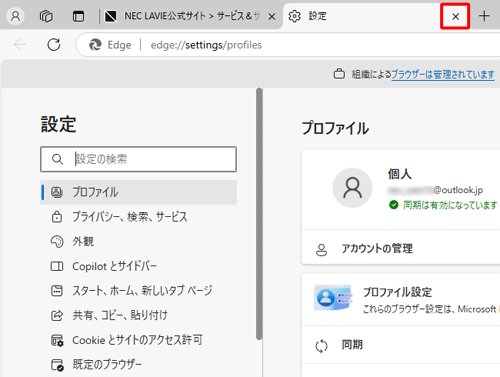Open Cookie とサイトのアクセス許可 settings
This screenshot has width=500, height=377.
coord(139,340)
